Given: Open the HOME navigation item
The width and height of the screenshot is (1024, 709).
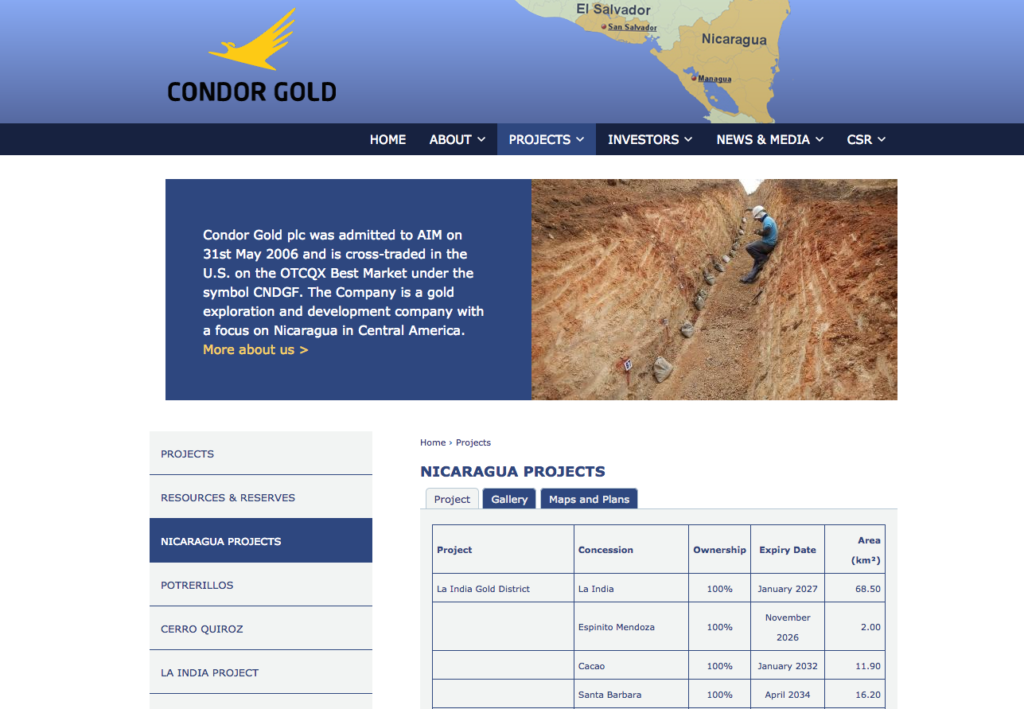Looking at the screenshot, I should pos(387,140).
